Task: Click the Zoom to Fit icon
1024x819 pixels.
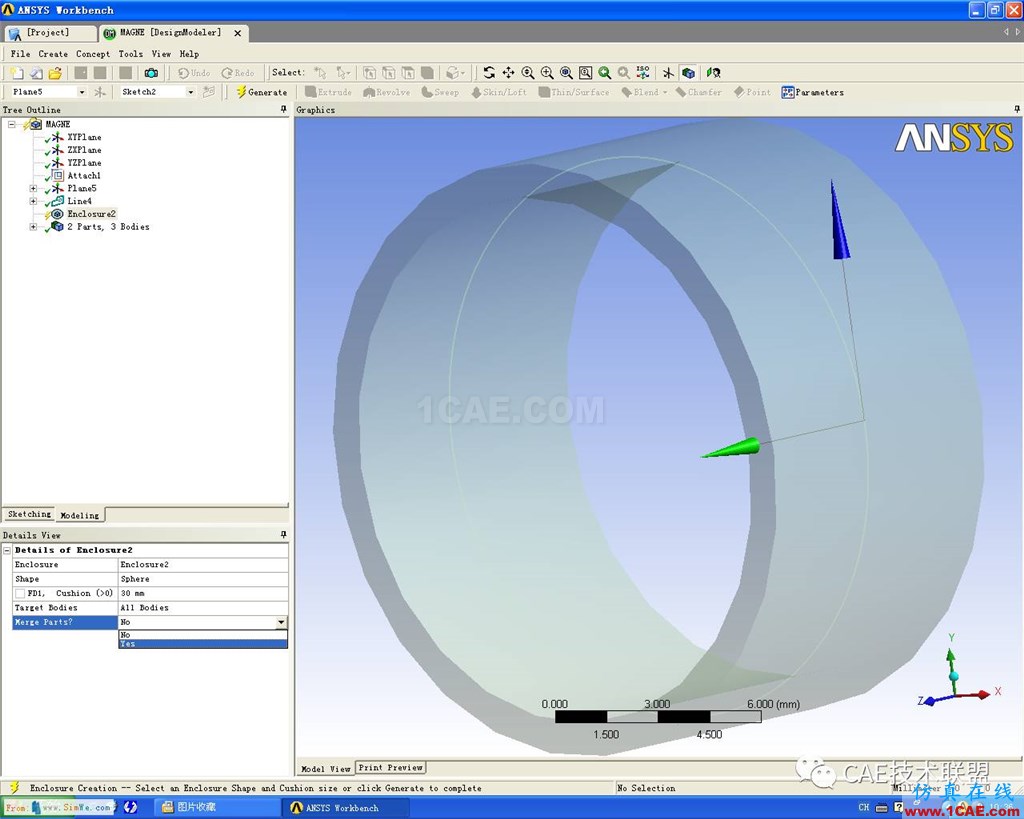Action: [566, 73]
